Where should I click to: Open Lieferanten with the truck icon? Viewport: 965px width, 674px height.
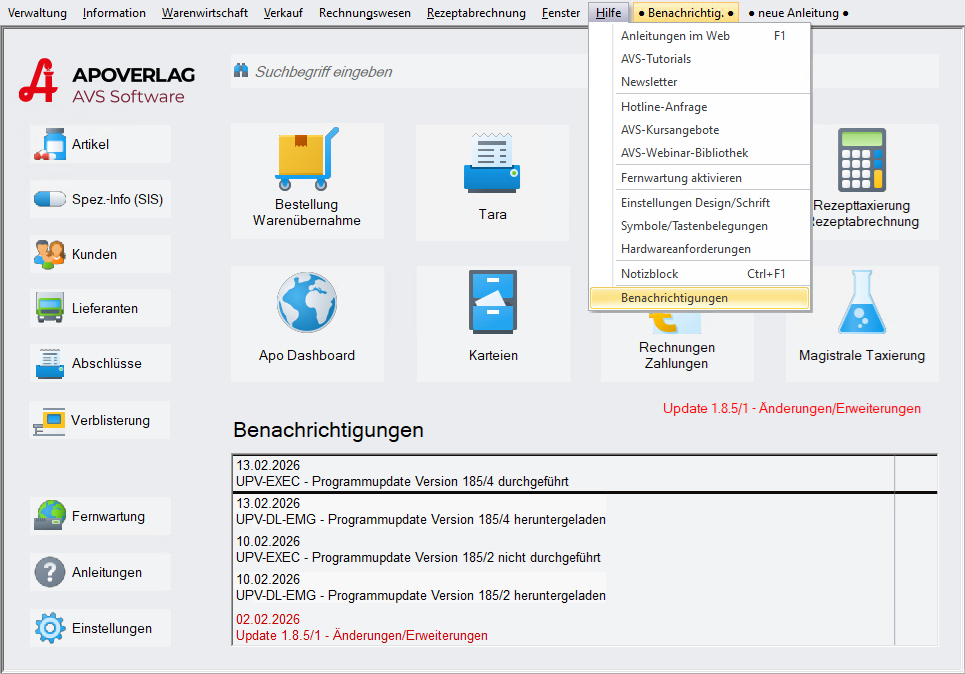click(x=100, y=308)
